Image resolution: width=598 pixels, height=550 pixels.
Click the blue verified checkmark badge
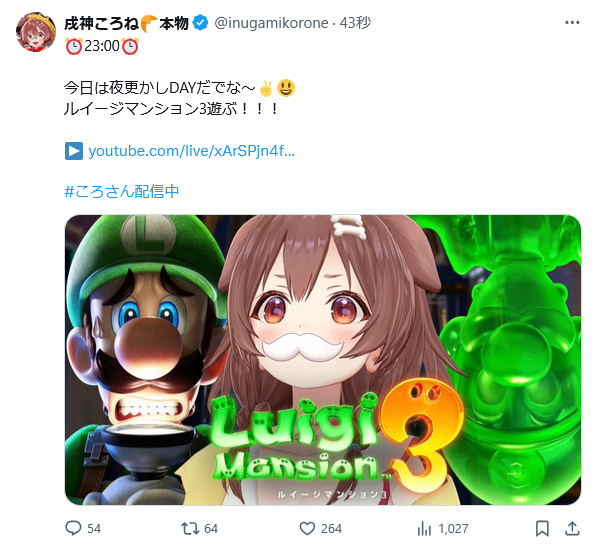[200, 23]
